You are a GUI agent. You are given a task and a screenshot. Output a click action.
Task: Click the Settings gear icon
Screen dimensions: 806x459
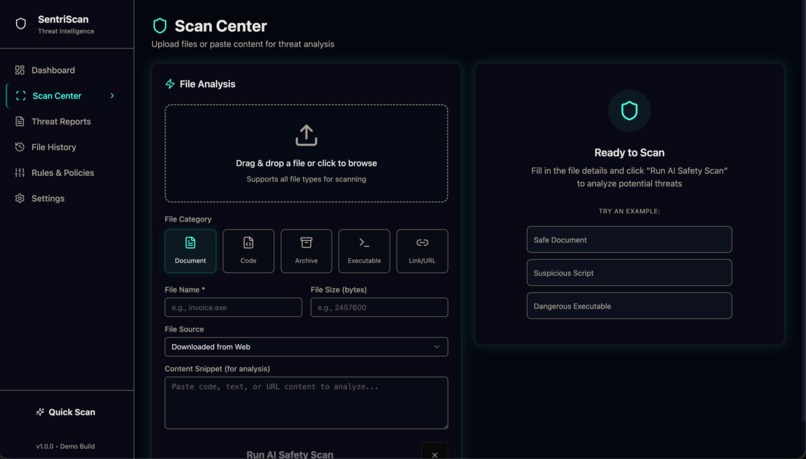pyautogui.click(x=20, y=198)
